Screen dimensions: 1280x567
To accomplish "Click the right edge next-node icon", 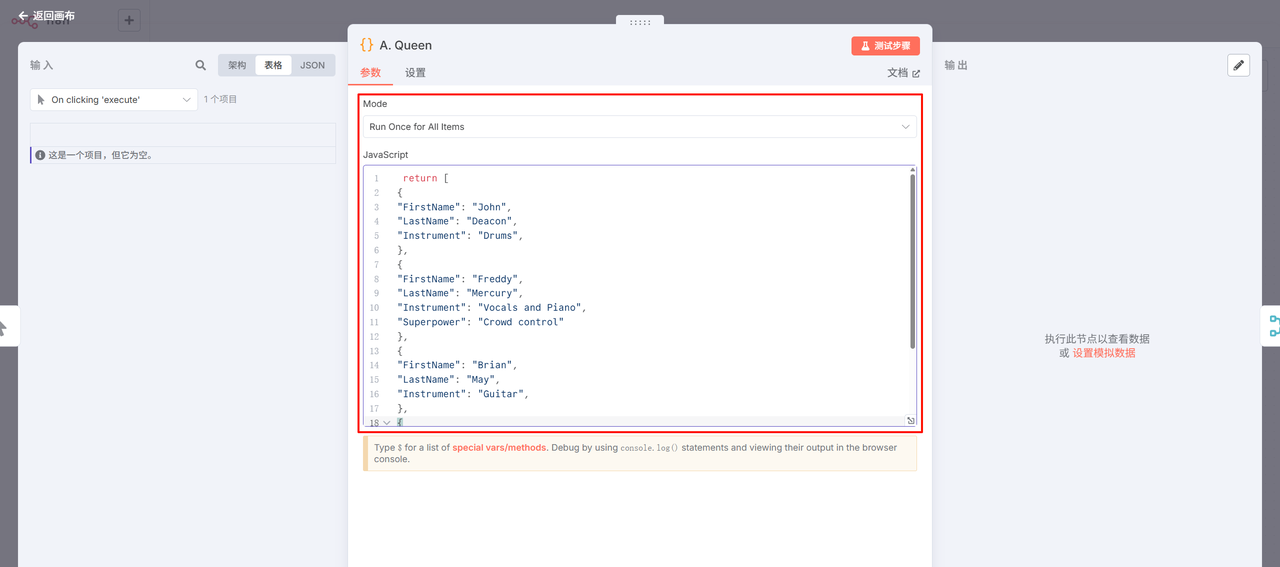I will coord(1275,325).
